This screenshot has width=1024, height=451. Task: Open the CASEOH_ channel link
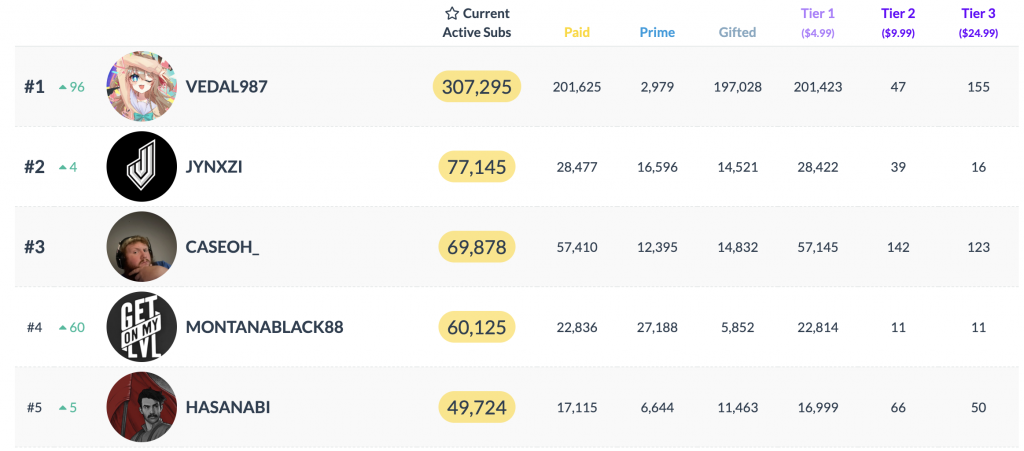coord(222,247)
